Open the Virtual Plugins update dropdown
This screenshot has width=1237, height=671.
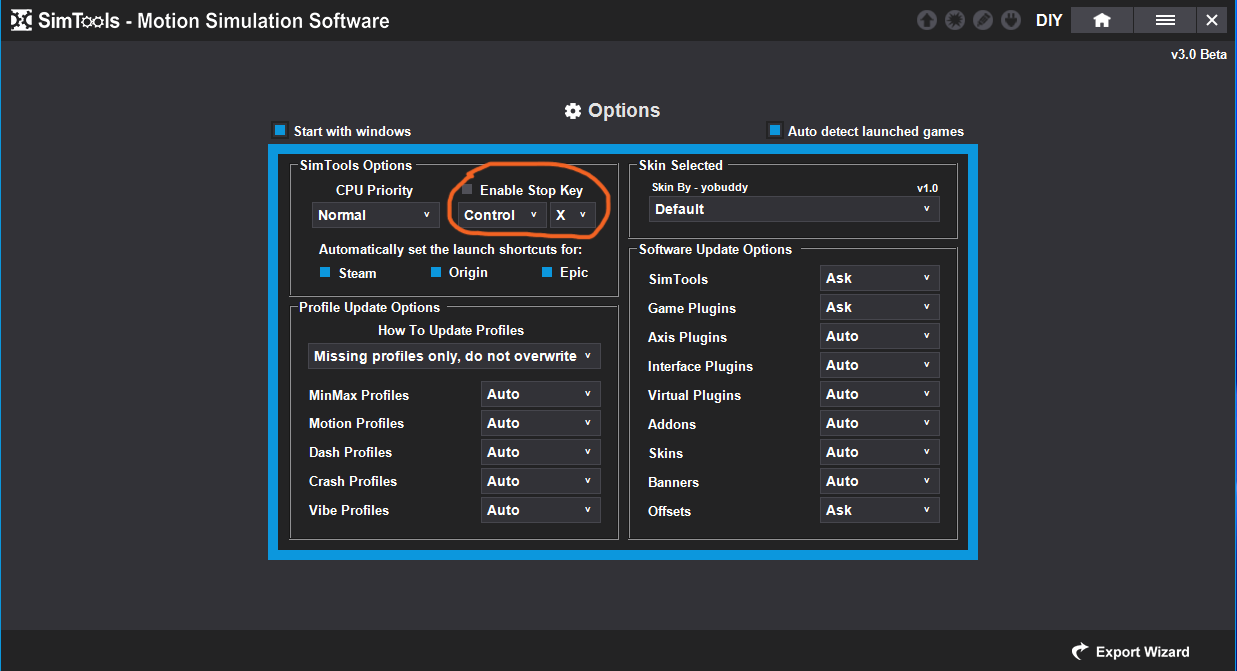point(880,394)
